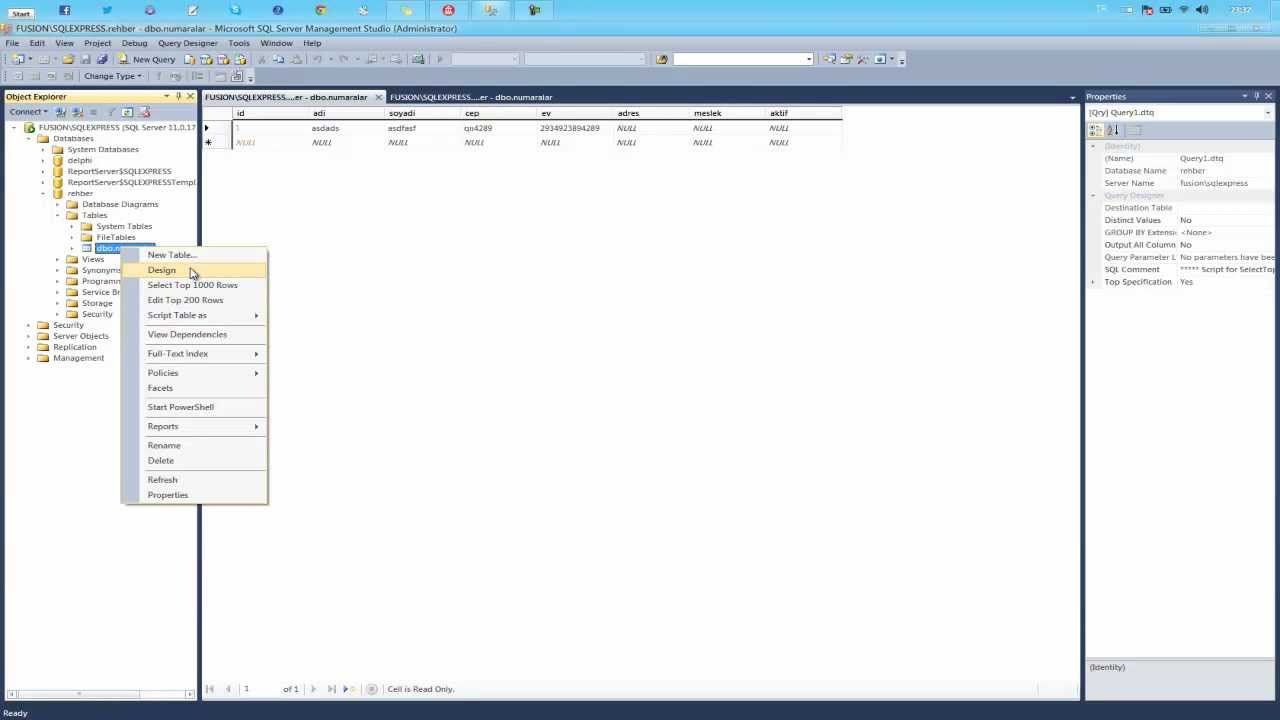Viewport: 1280px width, 720px height.
Task: Click the New Project icon in toolbar
Action: point(20,59)
